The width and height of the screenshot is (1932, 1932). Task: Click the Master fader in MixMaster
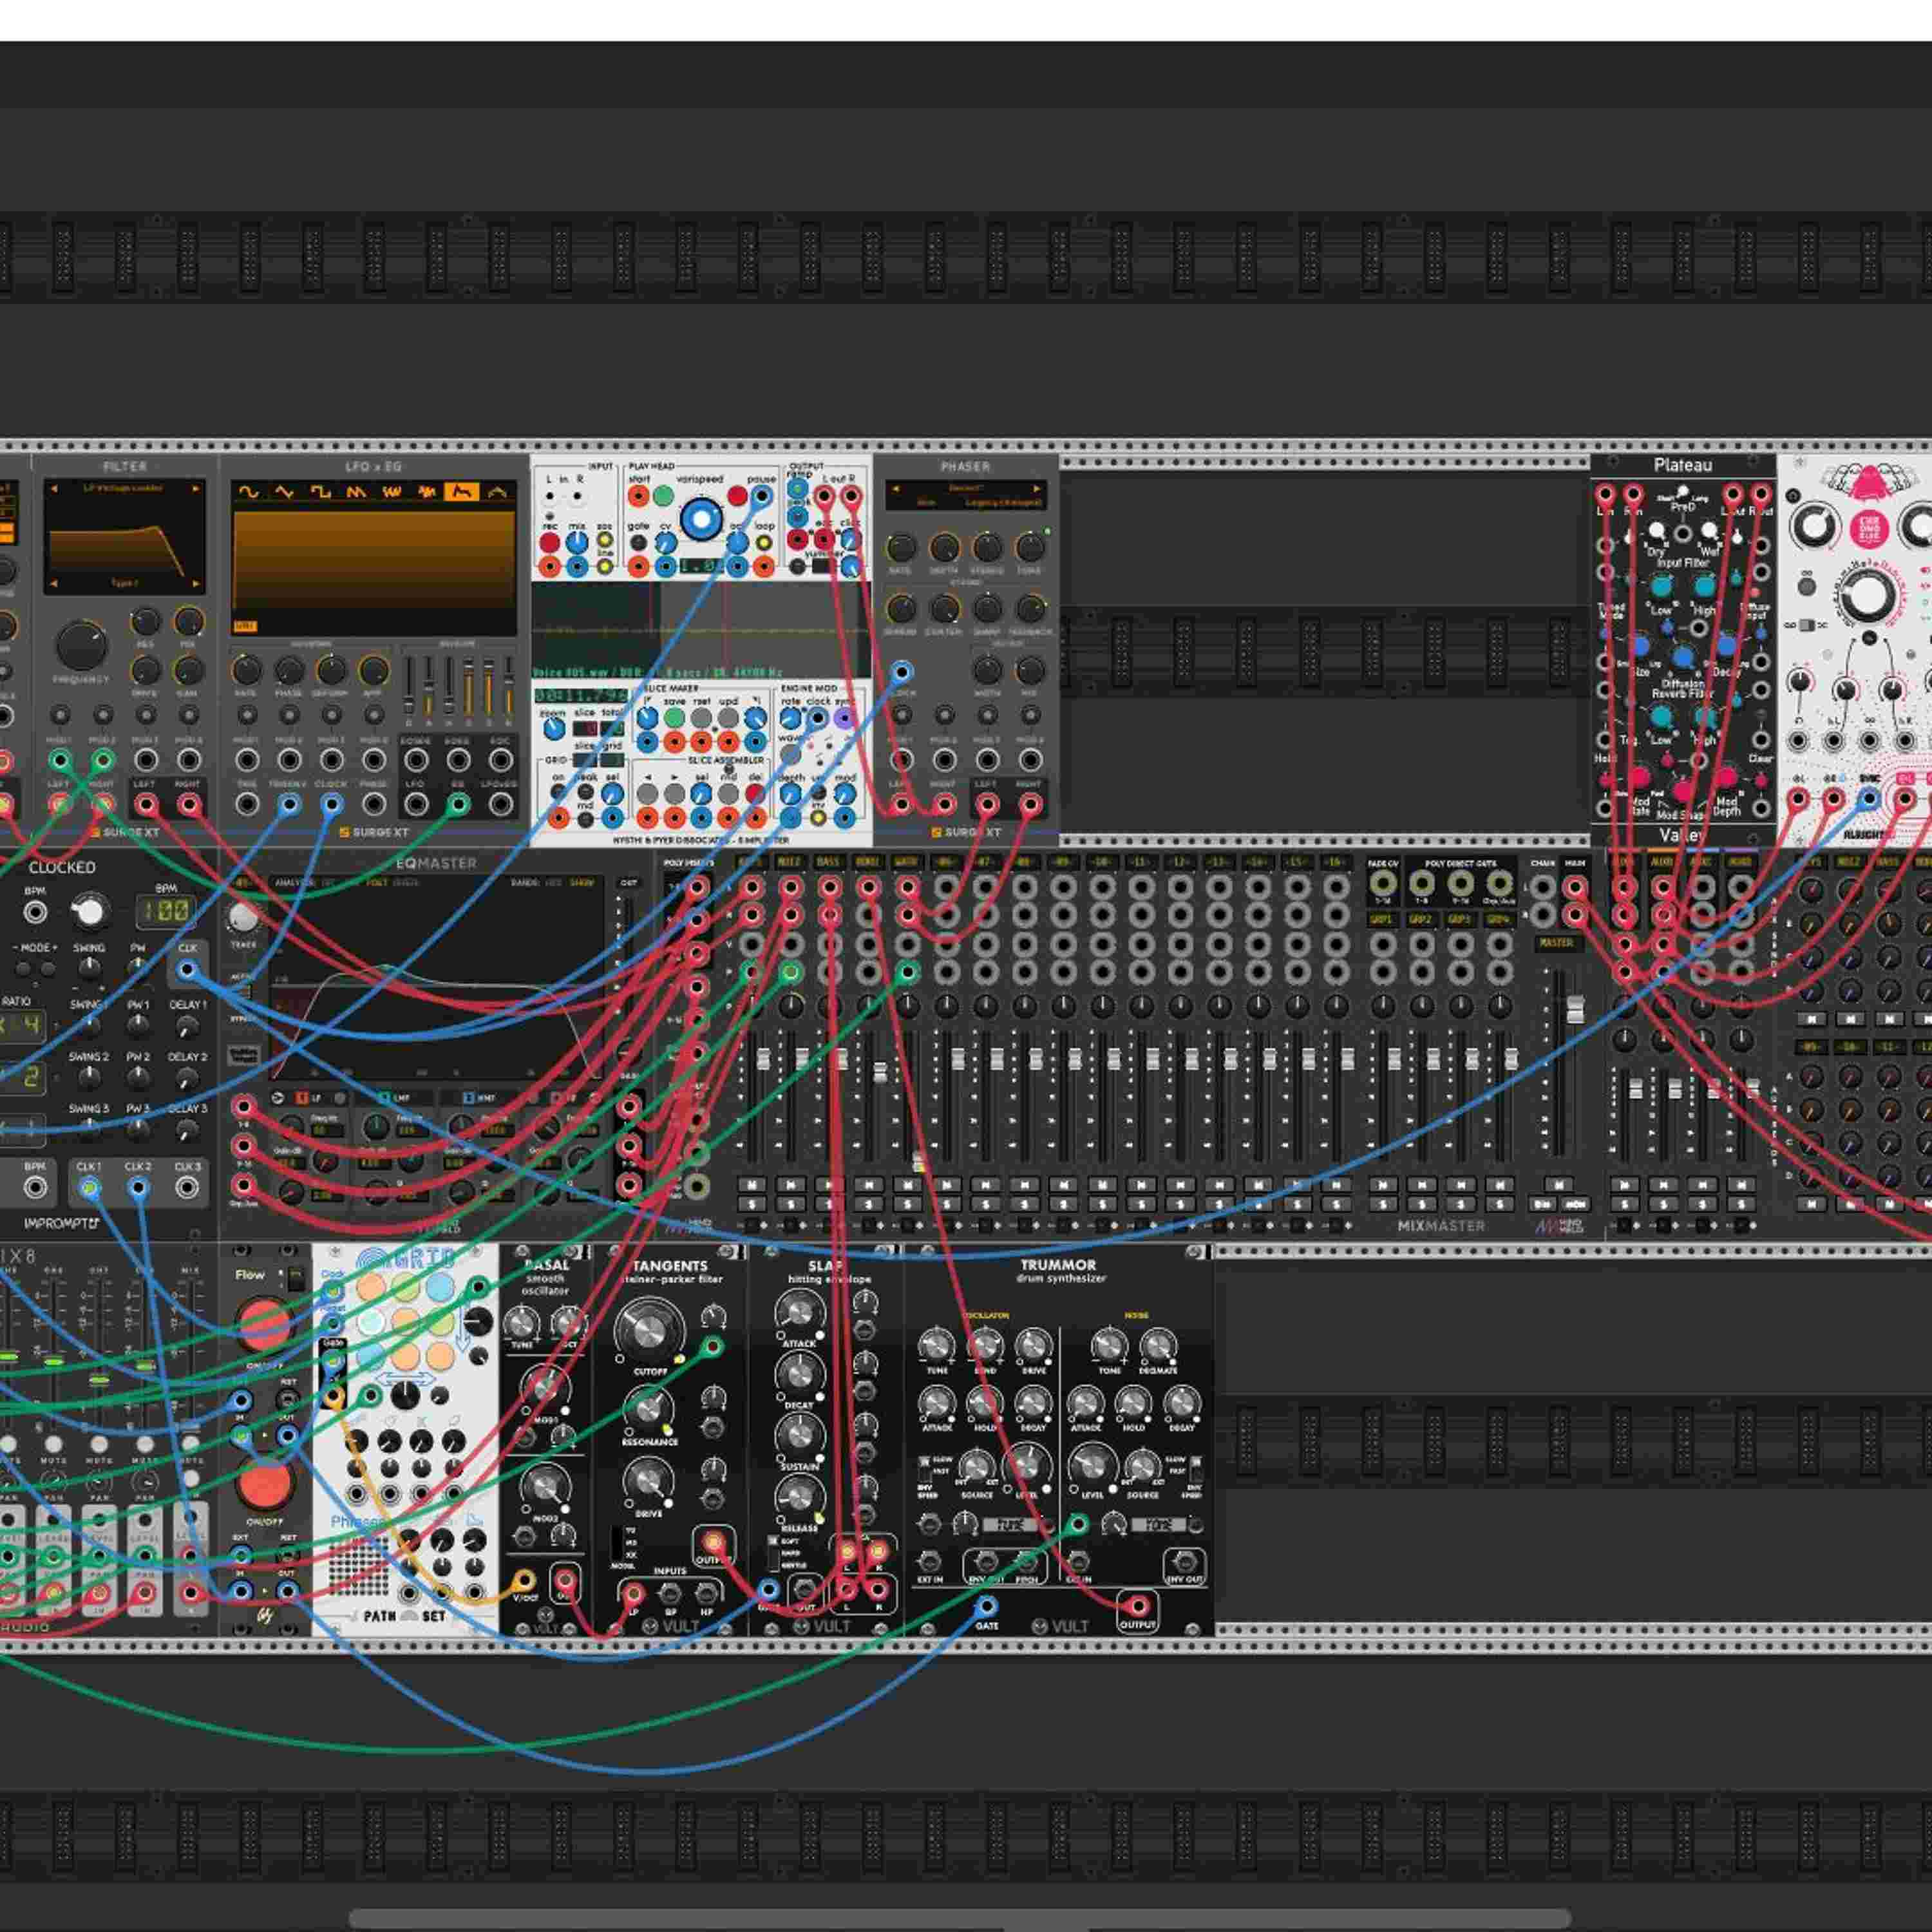point(1575,1010)
